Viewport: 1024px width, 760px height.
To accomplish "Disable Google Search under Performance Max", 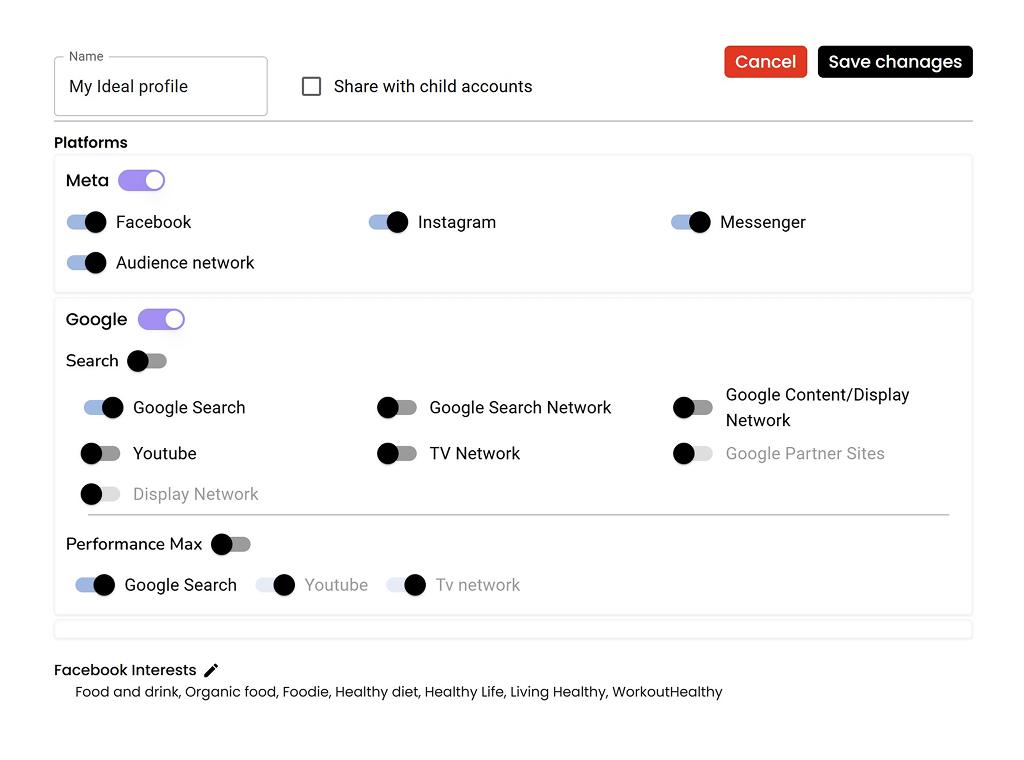I will click(94, 585).
